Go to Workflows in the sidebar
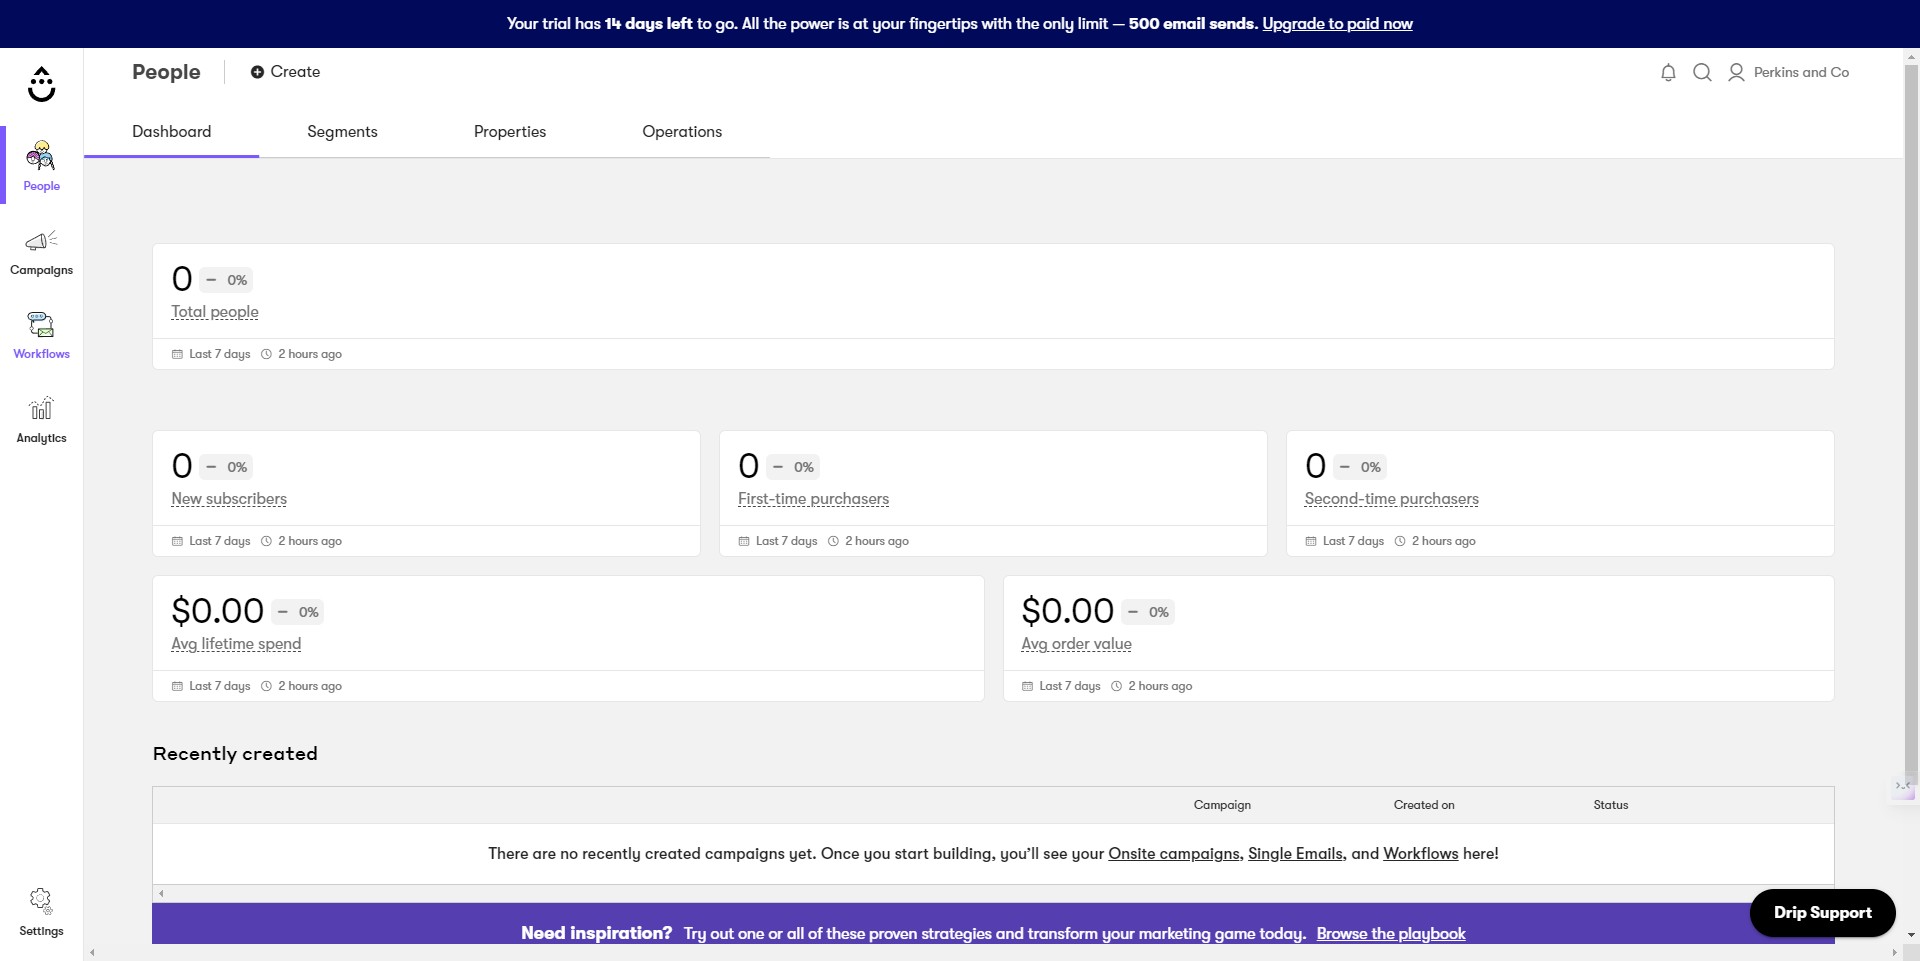 point(41,337)
